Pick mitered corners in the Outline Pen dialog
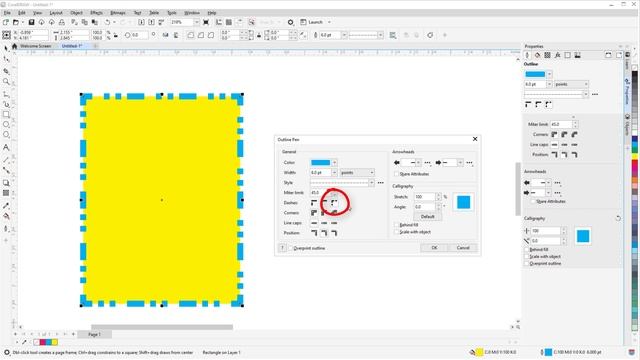 point(314,213)
